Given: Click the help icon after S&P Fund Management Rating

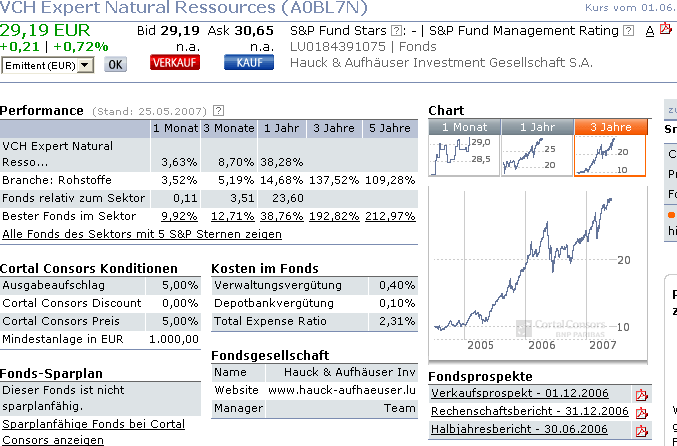Looking at the screenshot, I should pos(628,31).
